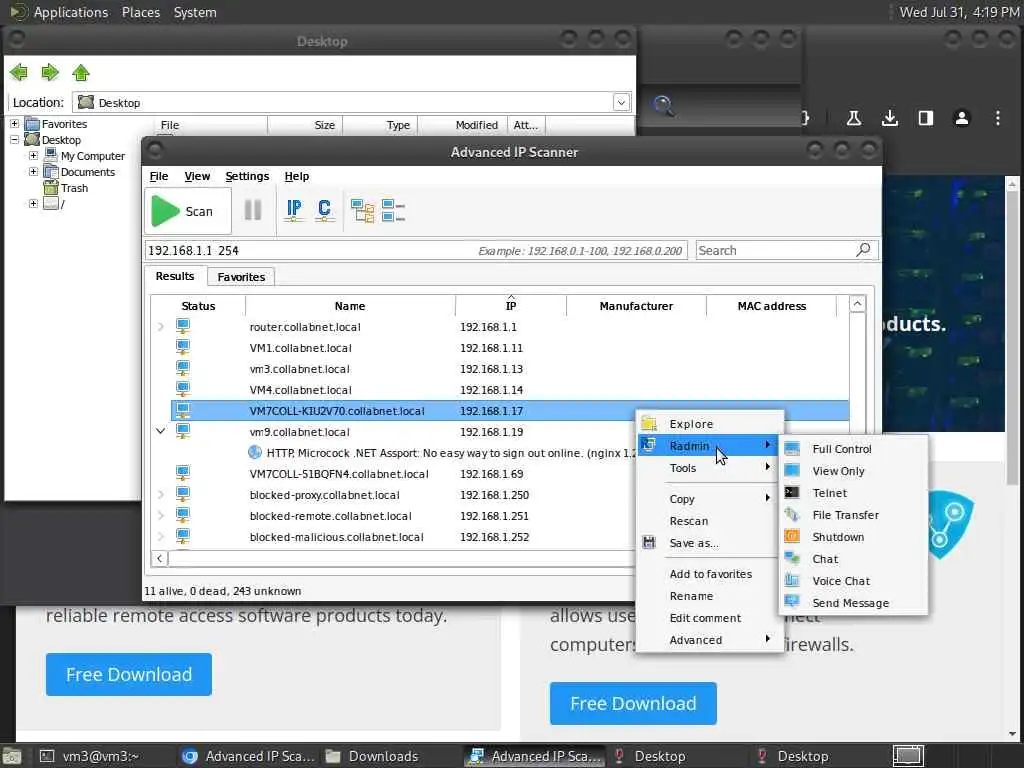Select Add to favorites in context menu
Image resolution: width=1024 pixels, height=768 pixels.
coord(710,573)
